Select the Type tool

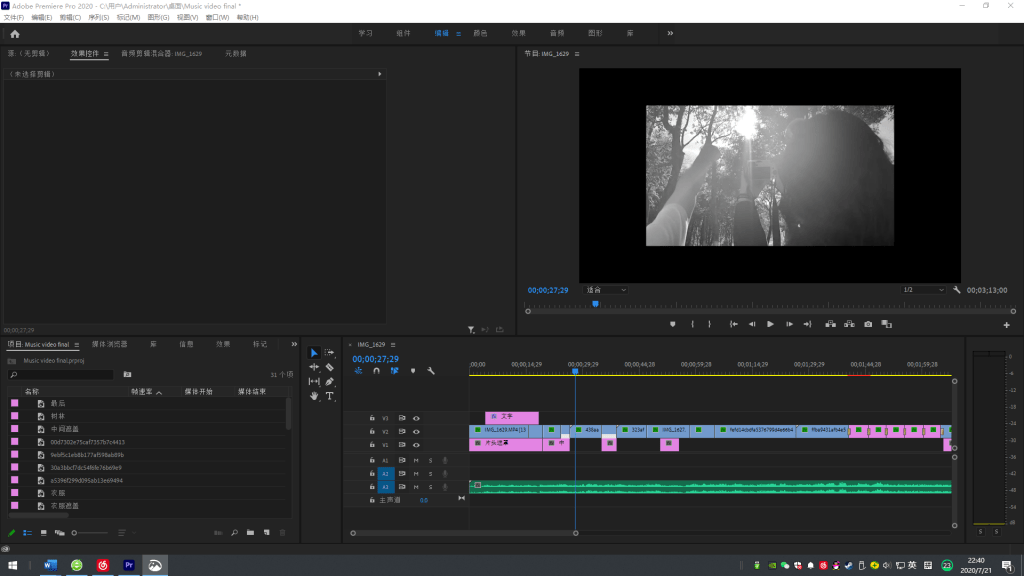(329, 396)
